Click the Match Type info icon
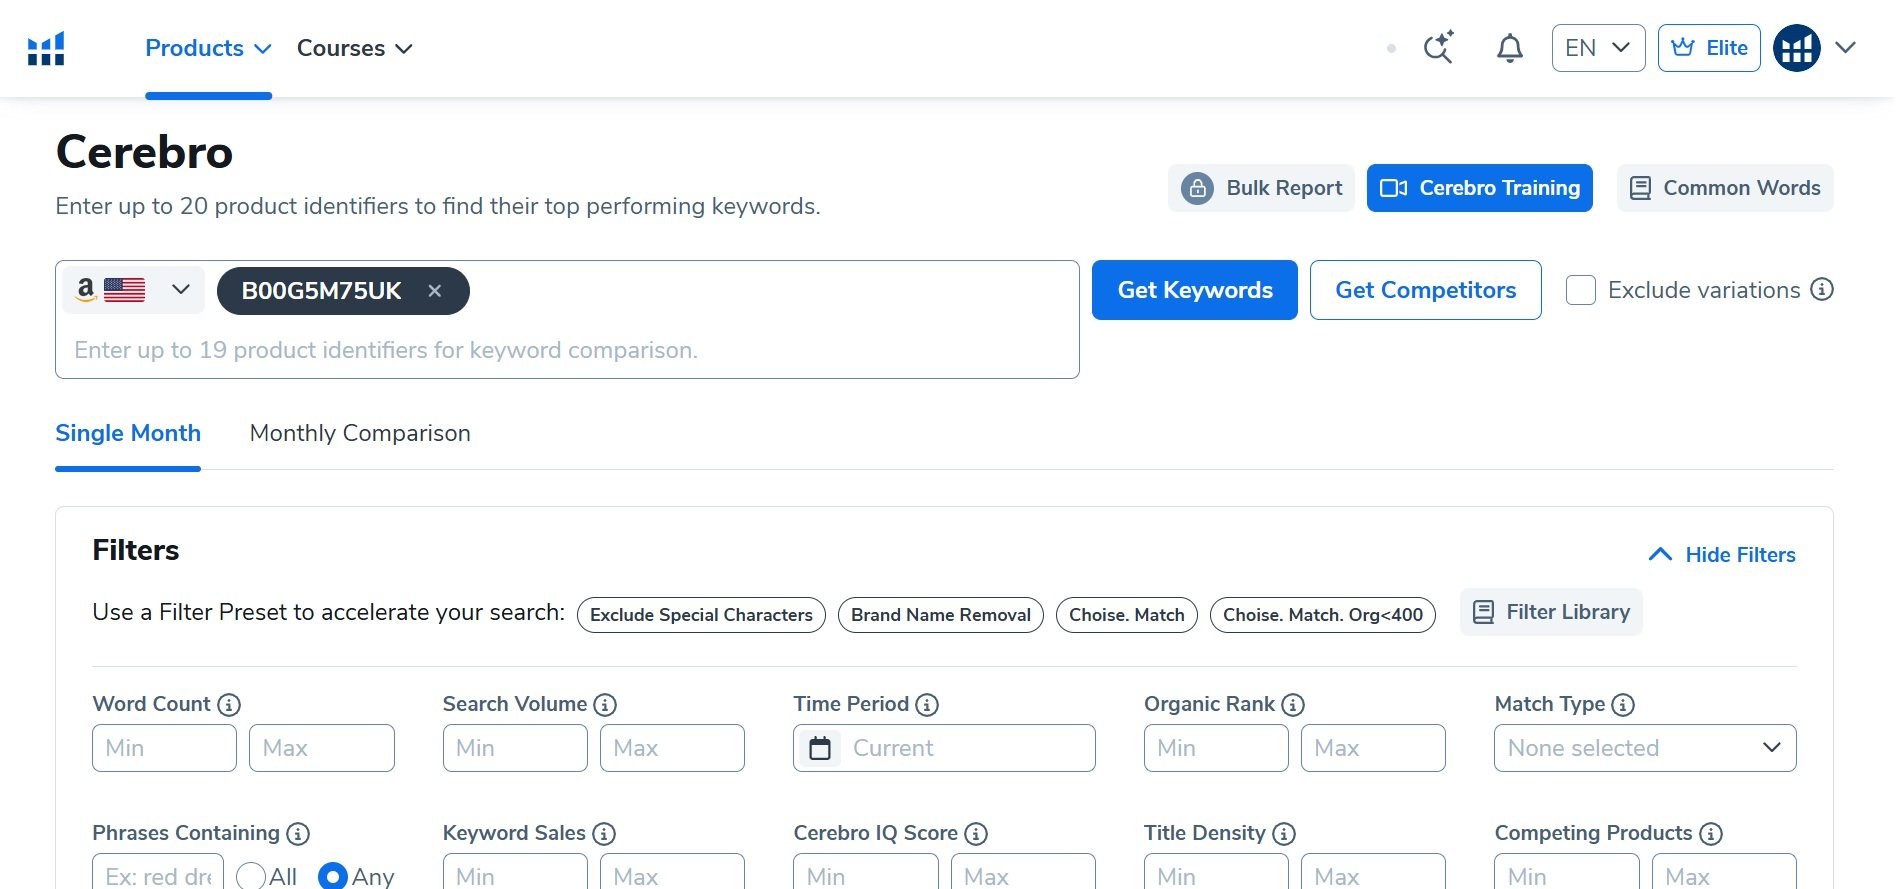The width and height of the screenshot is (1897, 889). pos(1623,705)
